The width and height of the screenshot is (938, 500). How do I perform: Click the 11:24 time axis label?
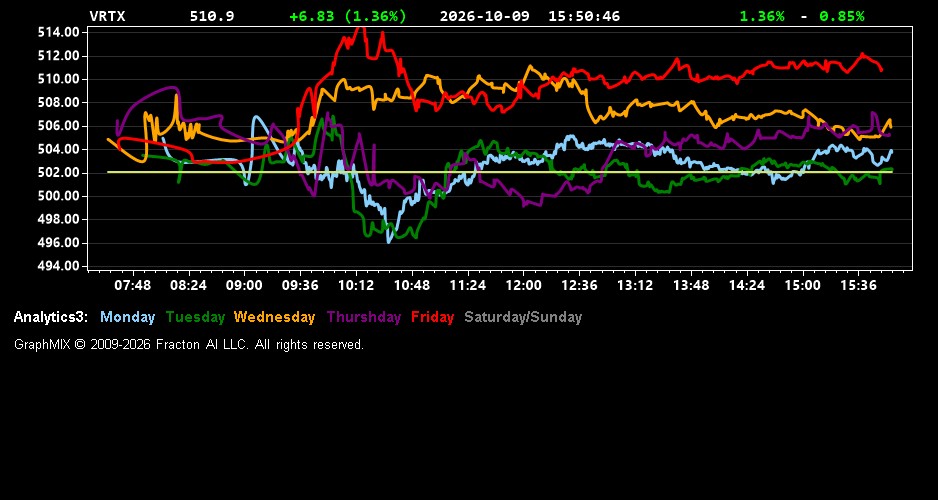pyautogui.click(x=468, y=285)
